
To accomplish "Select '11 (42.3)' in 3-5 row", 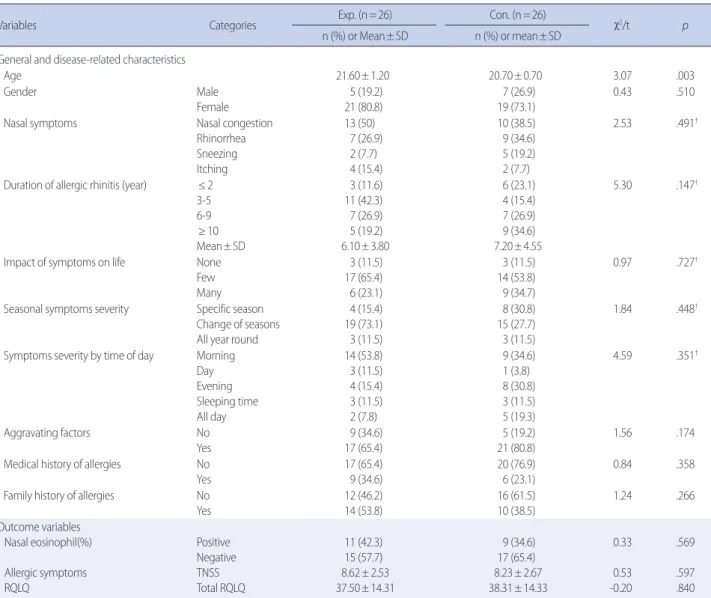I will coord(364,200).
